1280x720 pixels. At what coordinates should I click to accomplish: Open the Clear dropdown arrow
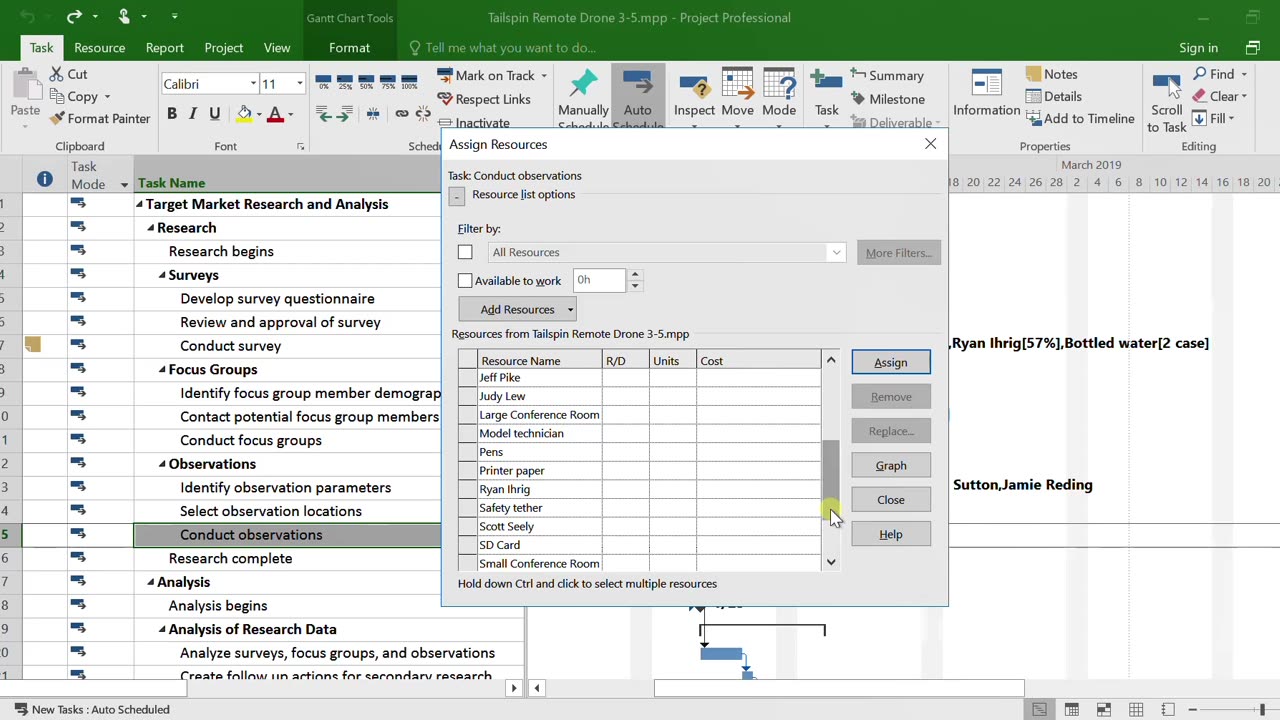click(x=1244, y=96)
